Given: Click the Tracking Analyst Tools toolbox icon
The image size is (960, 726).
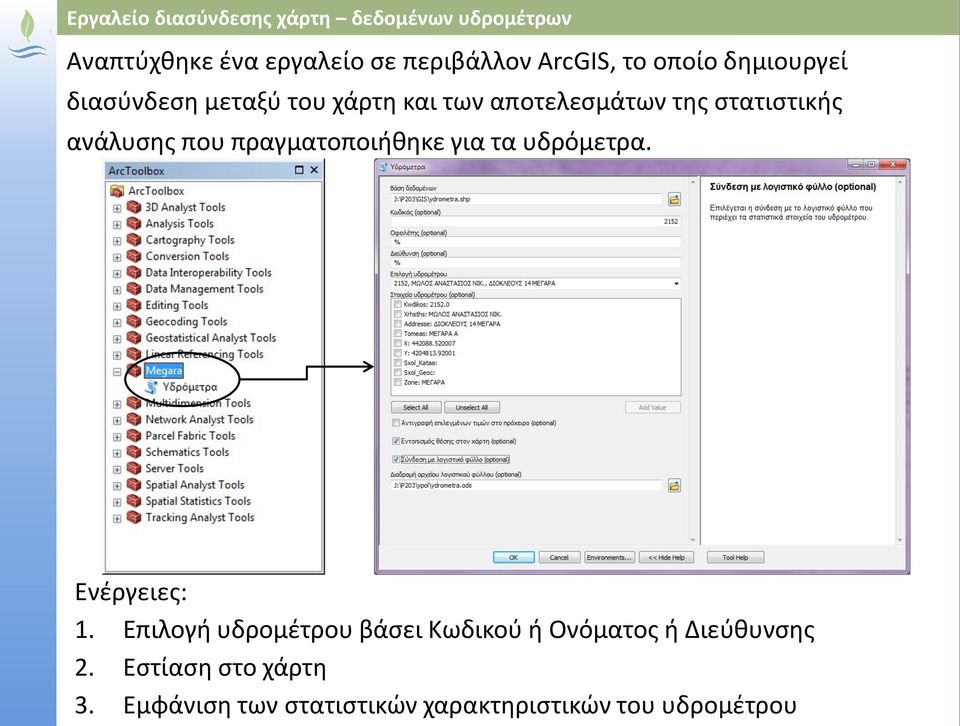Looking at the screenshot, I should [133, 517].
